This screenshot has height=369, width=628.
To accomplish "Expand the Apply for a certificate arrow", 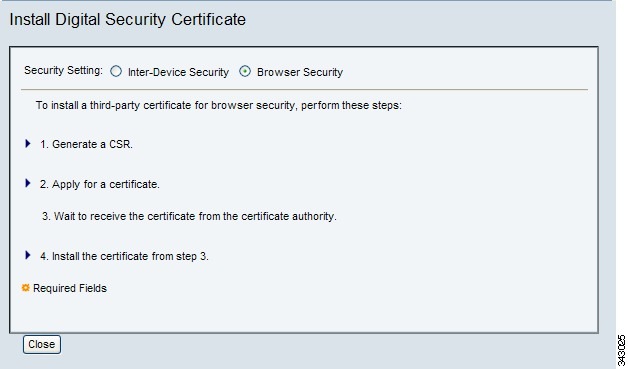I will pyautogui.click(x=28, y=183).
